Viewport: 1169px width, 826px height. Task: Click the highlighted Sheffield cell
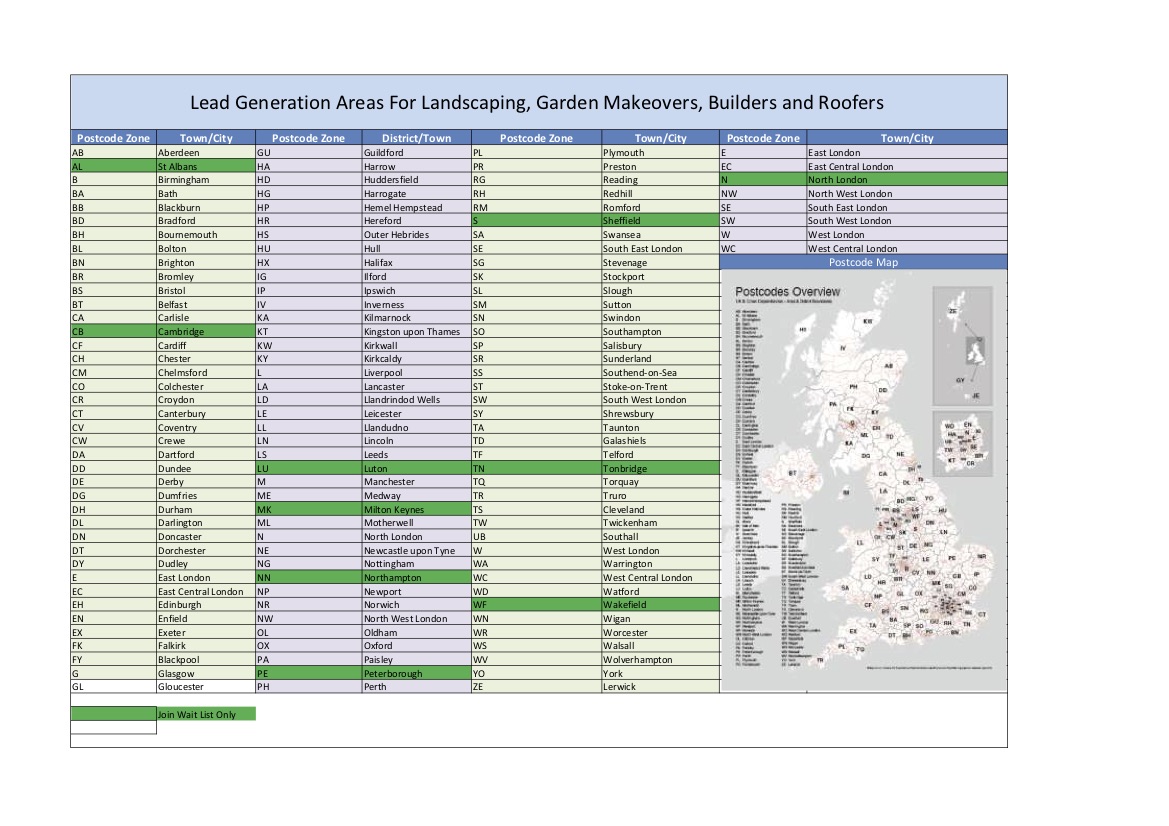click(x=661, y=221)
